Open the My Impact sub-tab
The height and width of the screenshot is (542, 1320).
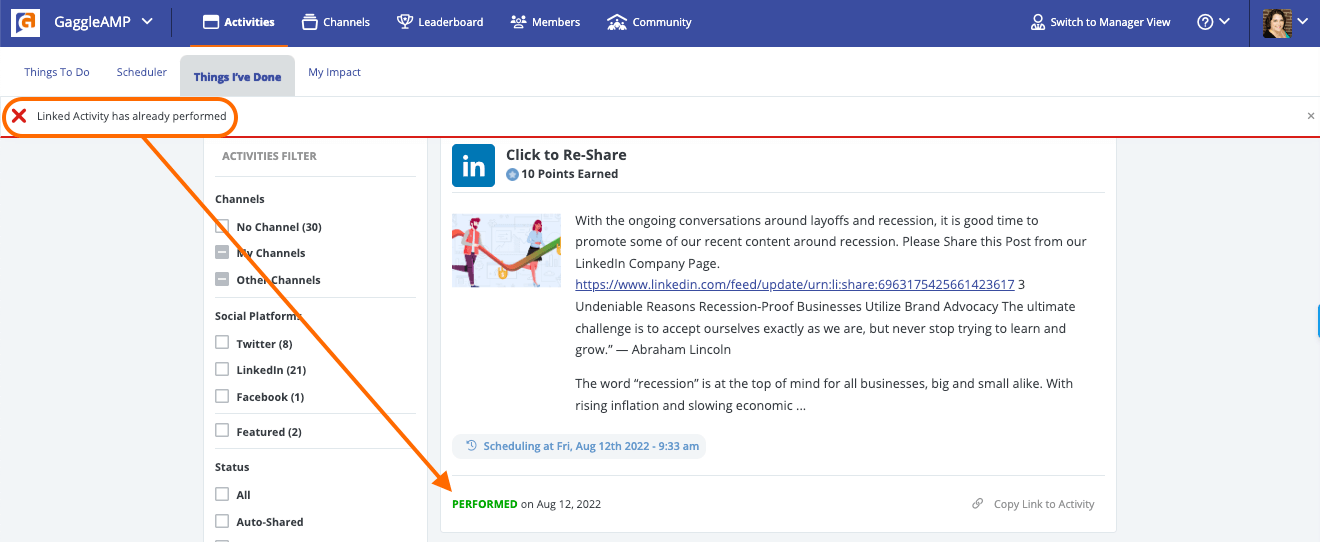point(334,72)
